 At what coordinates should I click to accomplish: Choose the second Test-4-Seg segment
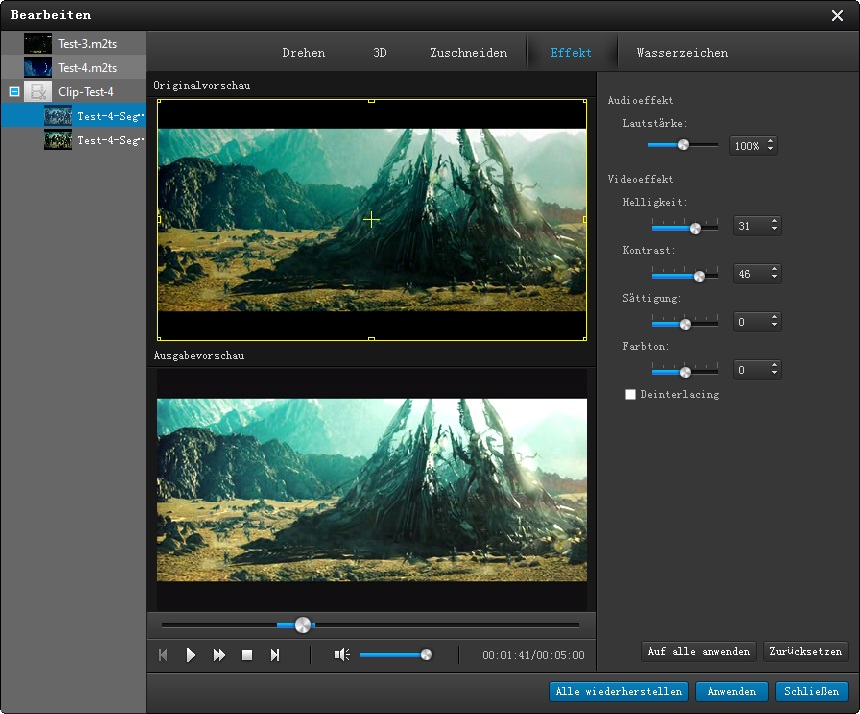73,140
